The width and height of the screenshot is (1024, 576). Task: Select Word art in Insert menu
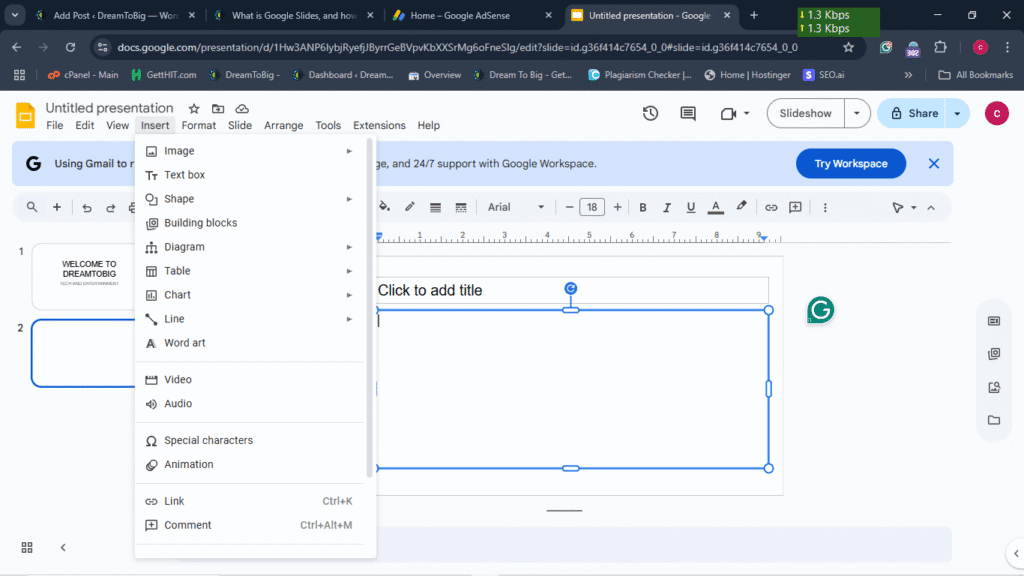[184, 343]
